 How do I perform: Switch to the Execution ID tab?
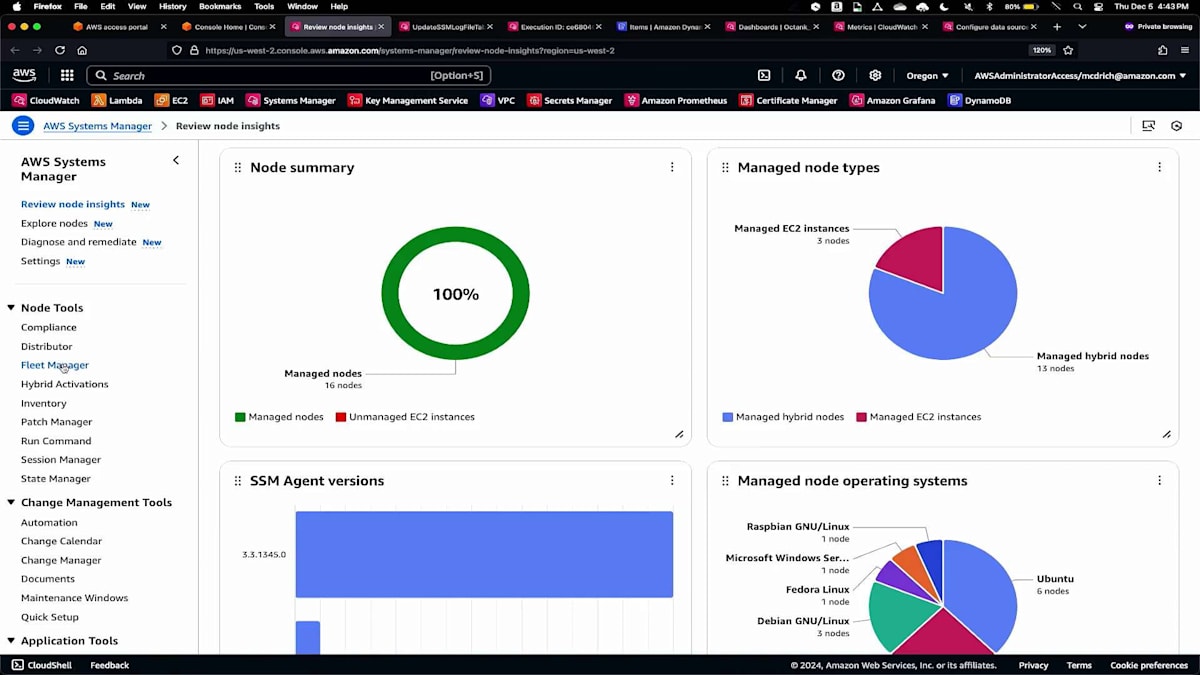(555, 27)
